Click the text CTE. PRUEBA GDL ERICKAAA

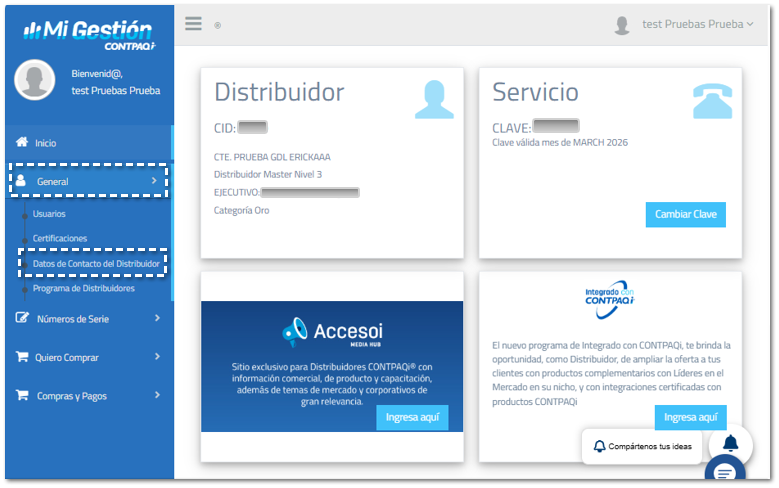point(272,157)
